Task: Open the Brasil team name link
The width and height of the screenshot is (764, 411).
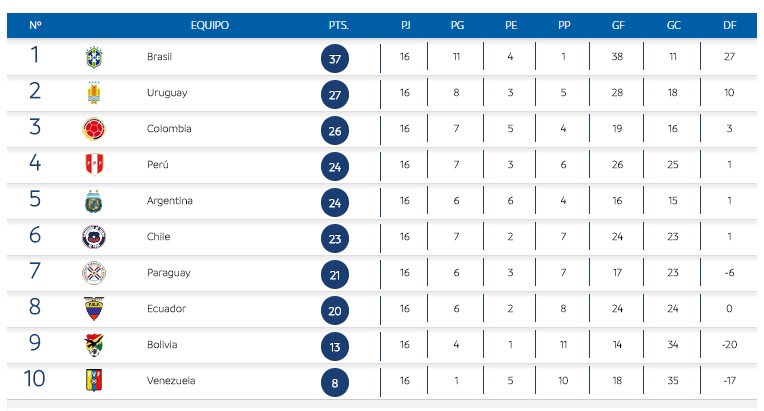Action: (x=160, y=57)
